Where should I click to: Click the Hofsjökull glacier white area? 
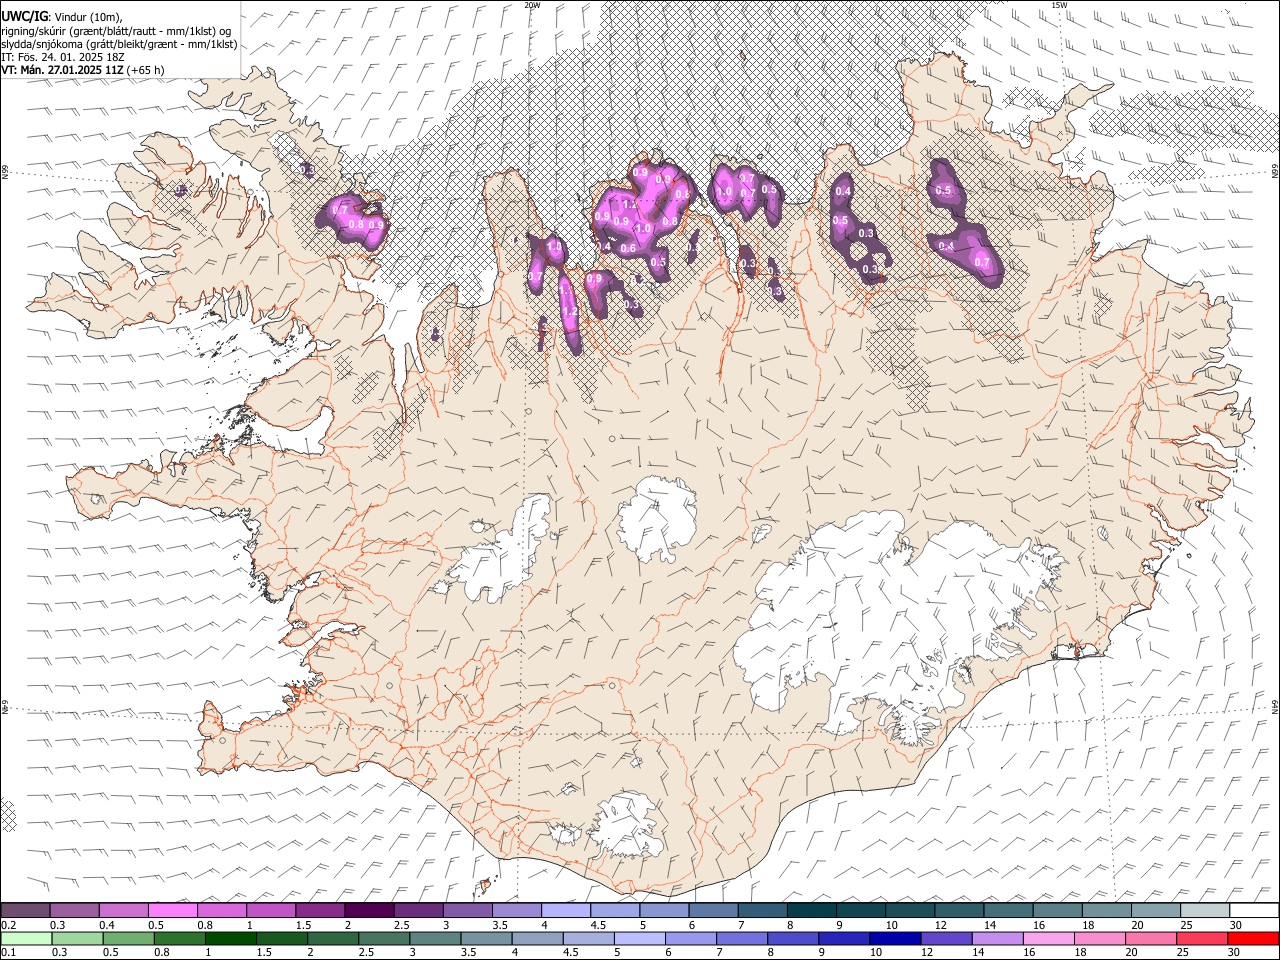click(x=657, y=517)
